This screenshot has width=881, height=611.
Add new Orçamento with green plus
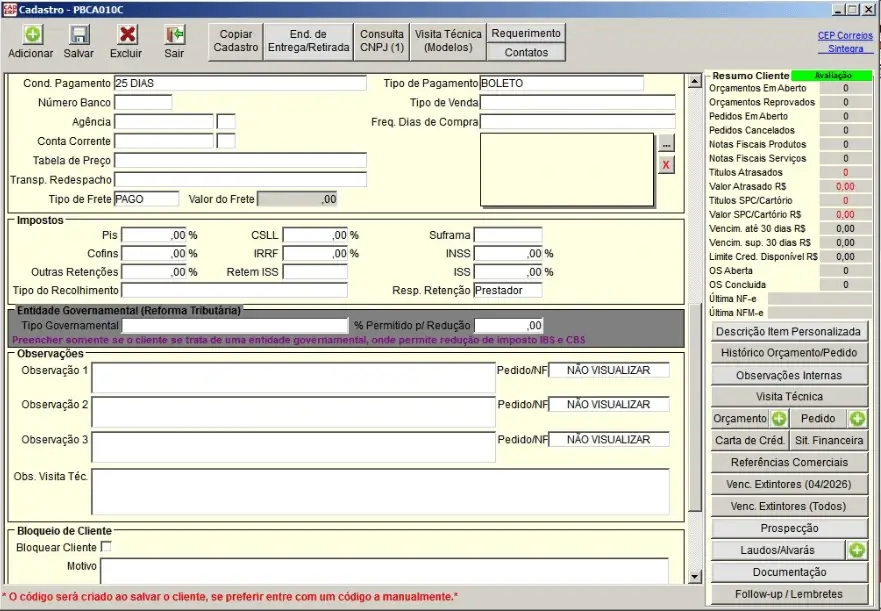tap(779, 419)
